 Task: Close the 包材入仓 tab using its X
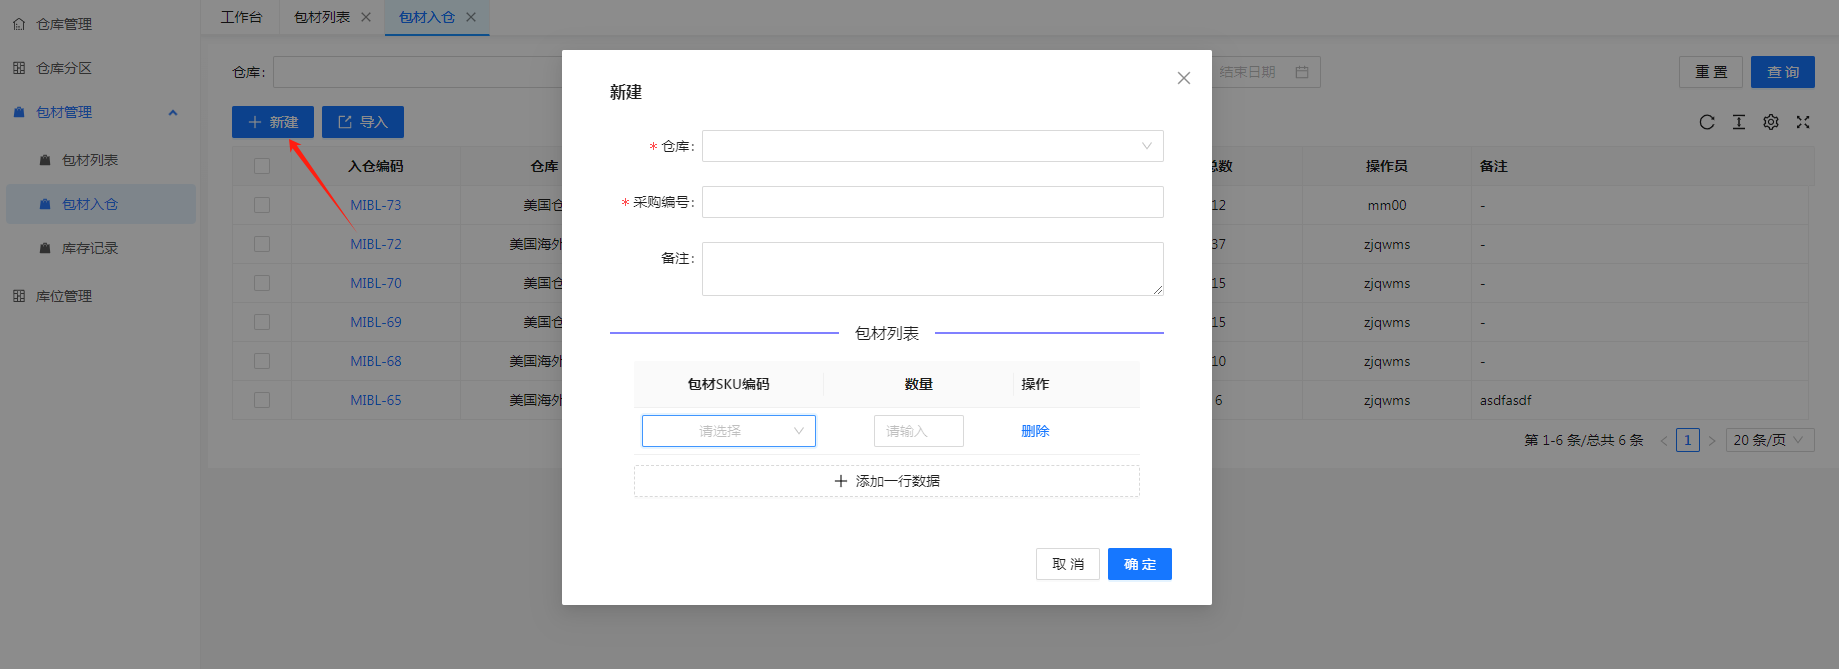pos(471,17)
